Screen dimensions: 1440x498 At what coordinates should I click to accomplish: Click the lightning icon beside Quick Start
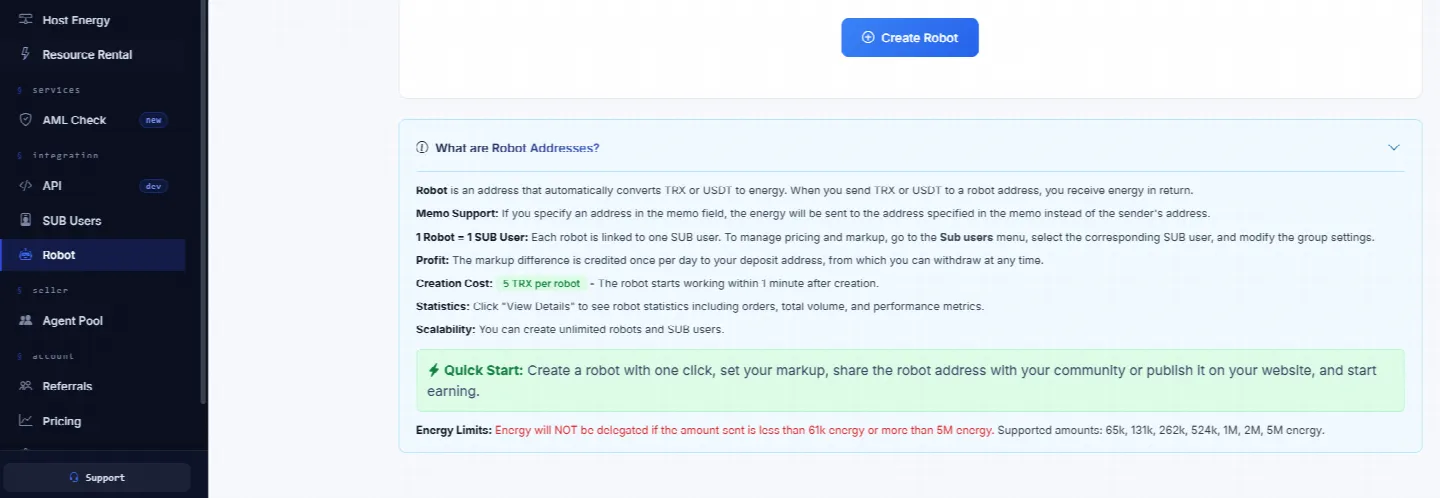434,370
